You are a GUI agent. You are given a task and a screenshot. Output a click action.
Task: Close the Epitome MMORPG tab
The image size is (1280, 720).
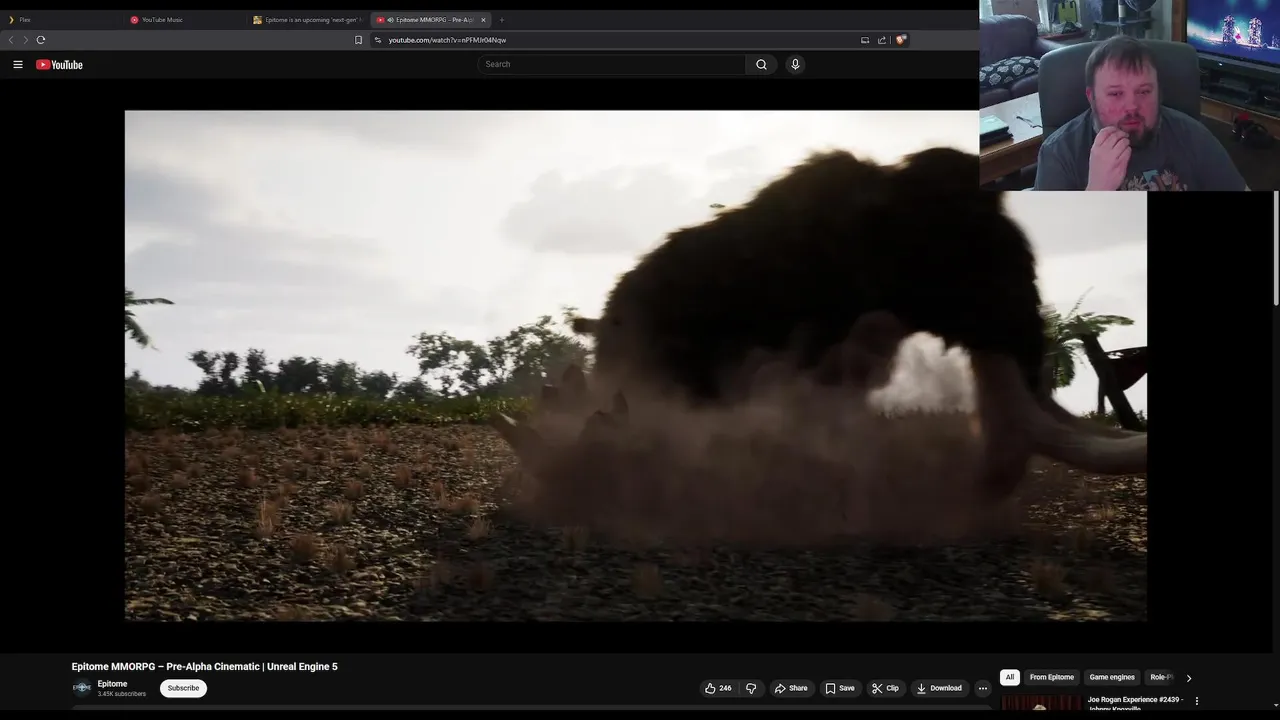pyautogui.click(x=483, y=19)
